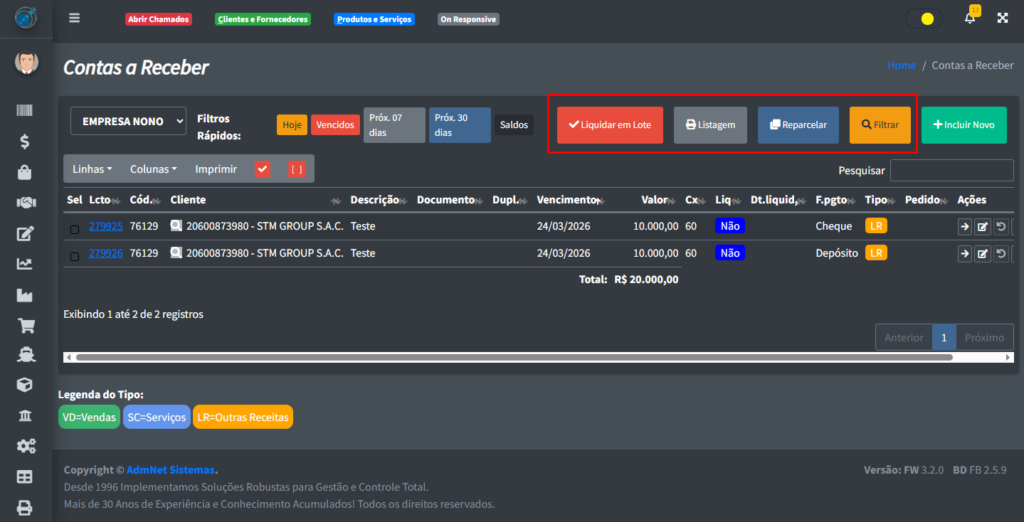Click the magnifier icon beside first client
The height and width of the screenshot is (522, 1024).
click(x=176, y=226)
